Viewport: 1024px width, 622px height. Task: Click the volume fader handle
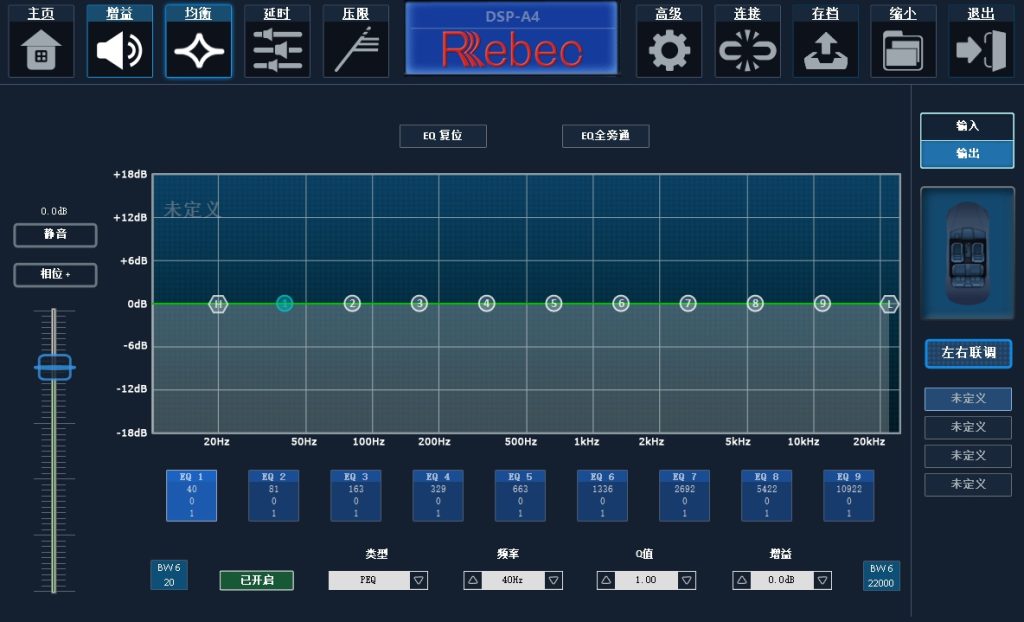[54, 367]
